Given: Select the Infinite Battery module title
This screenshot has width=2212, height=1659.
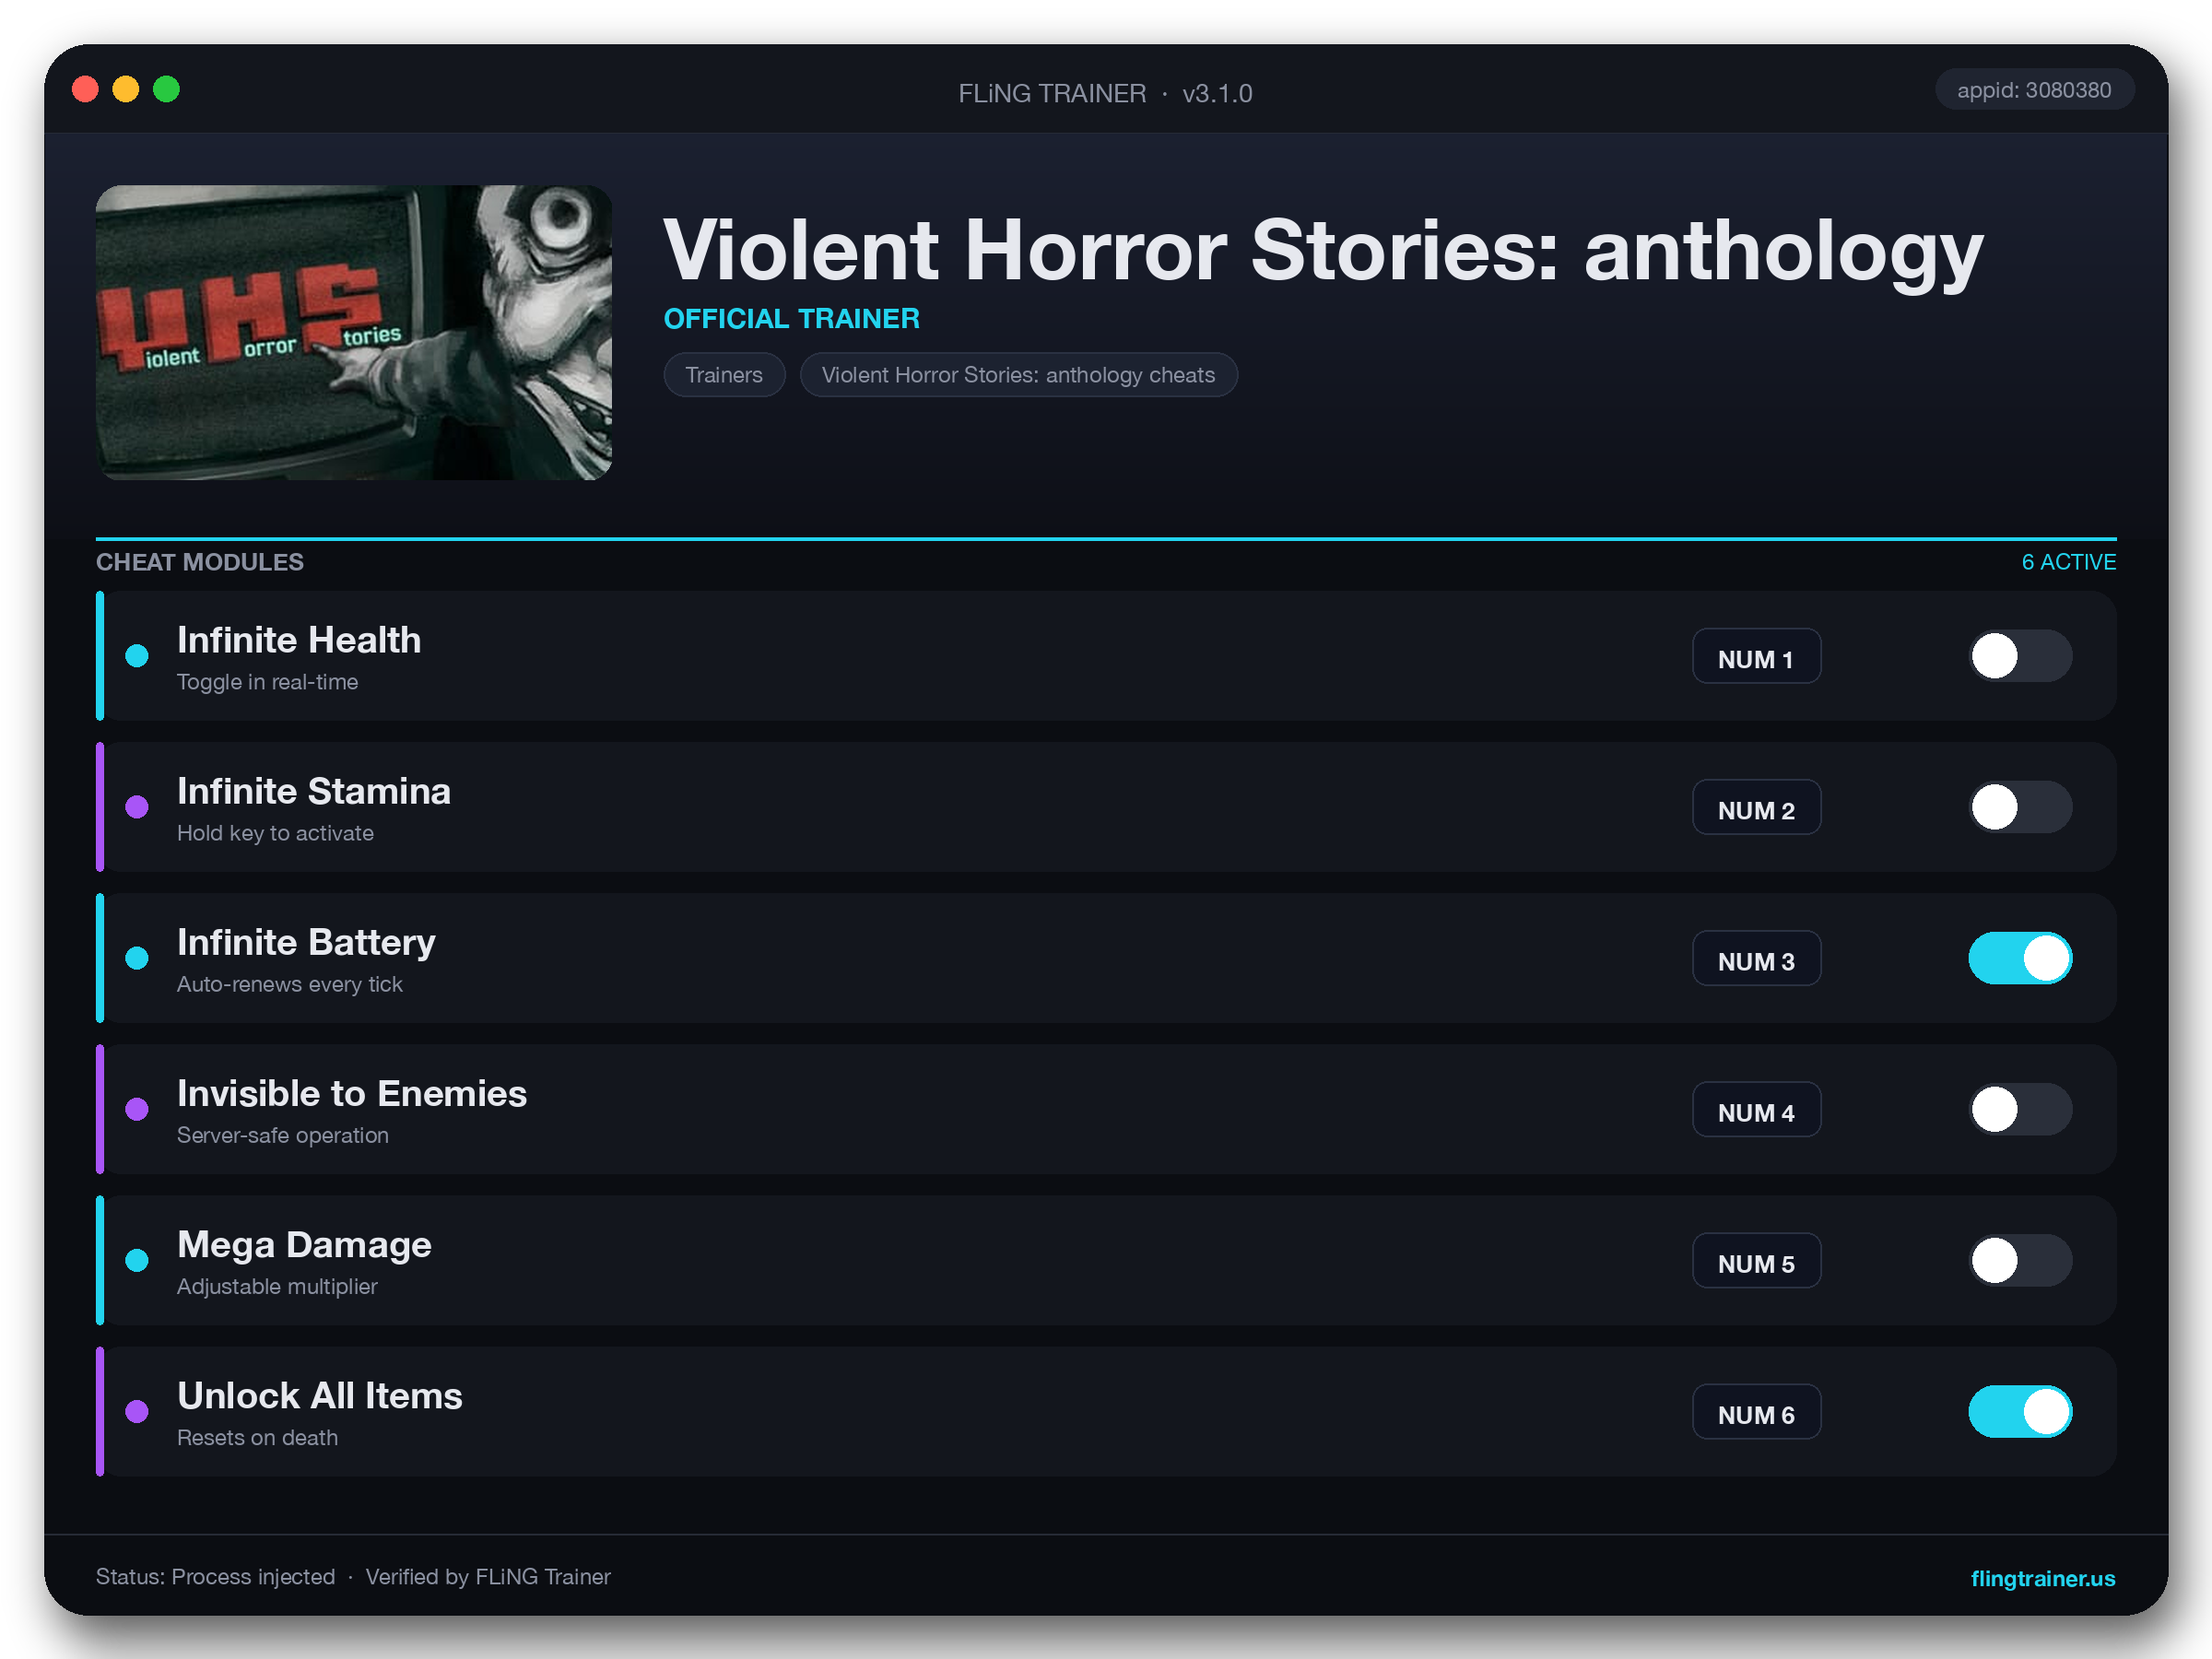Looking at the screenshot, I should pos(306,943).
